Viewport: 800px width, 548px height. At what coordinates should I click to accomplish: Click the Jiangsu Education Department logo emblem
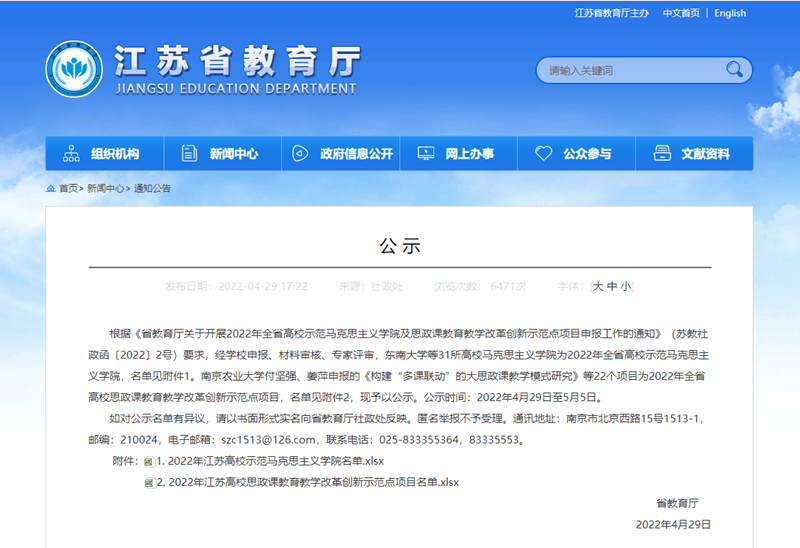coord(74,69)
